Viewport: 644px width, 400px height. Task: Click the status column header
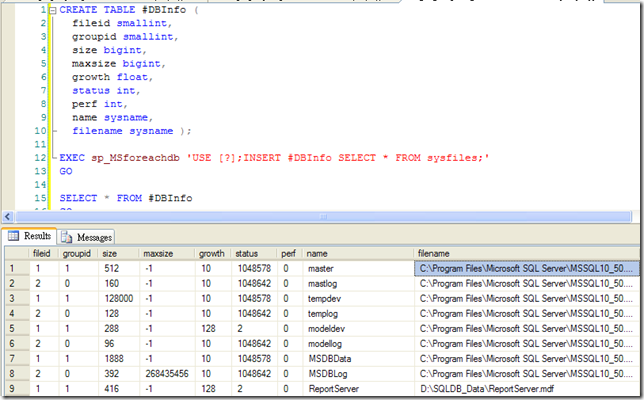(254, 253)
